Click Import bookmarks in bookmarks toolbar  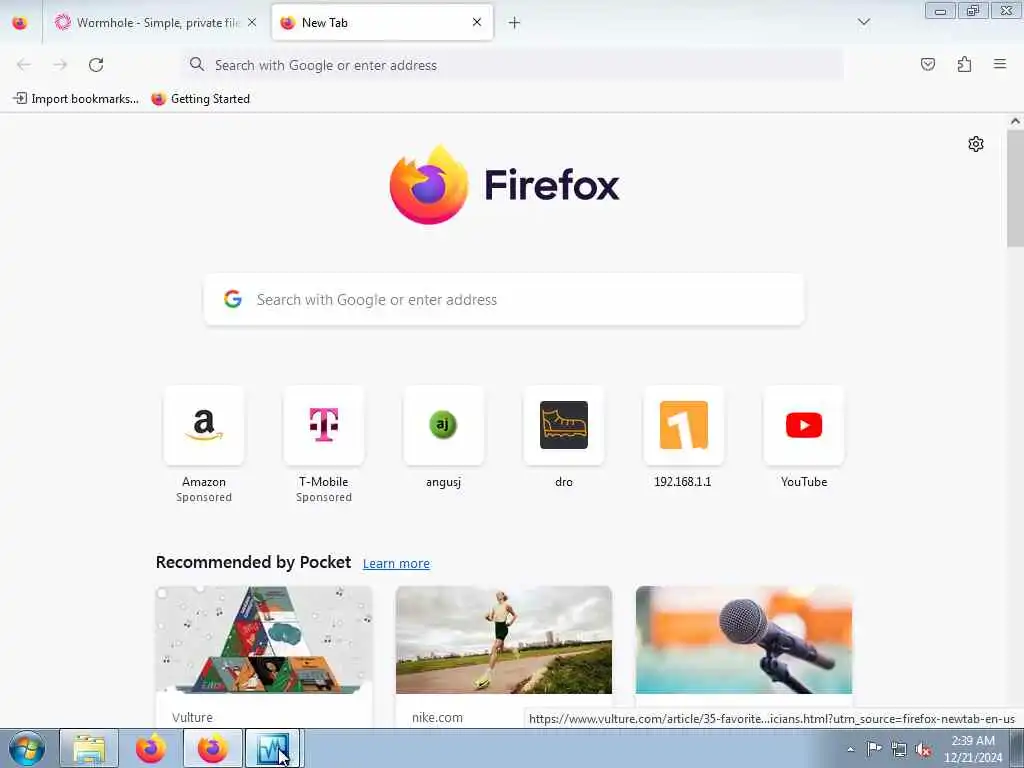[x=76, y=99]
